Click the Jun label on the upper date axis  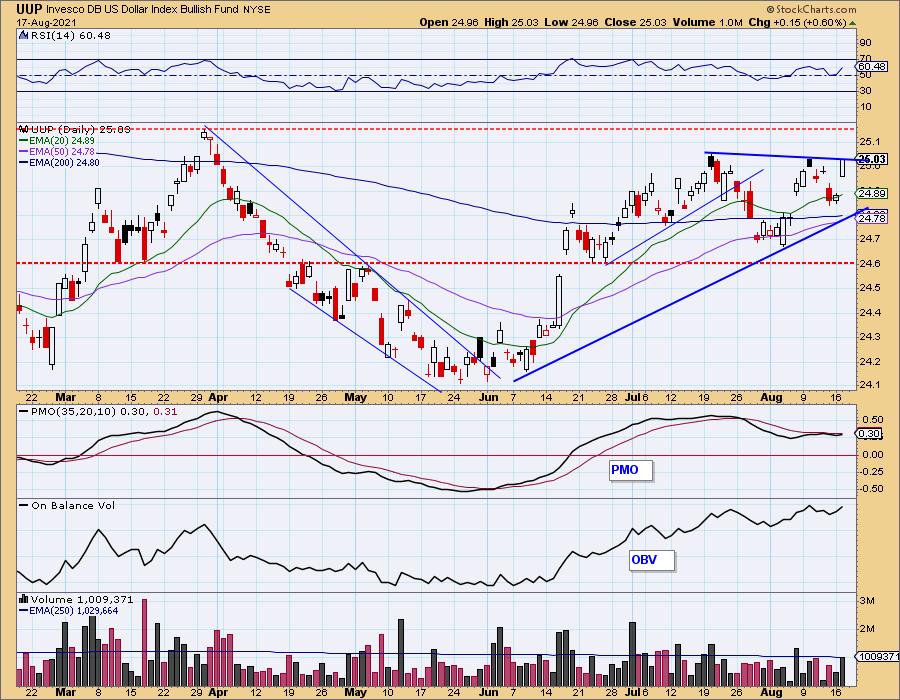[488, 398]
